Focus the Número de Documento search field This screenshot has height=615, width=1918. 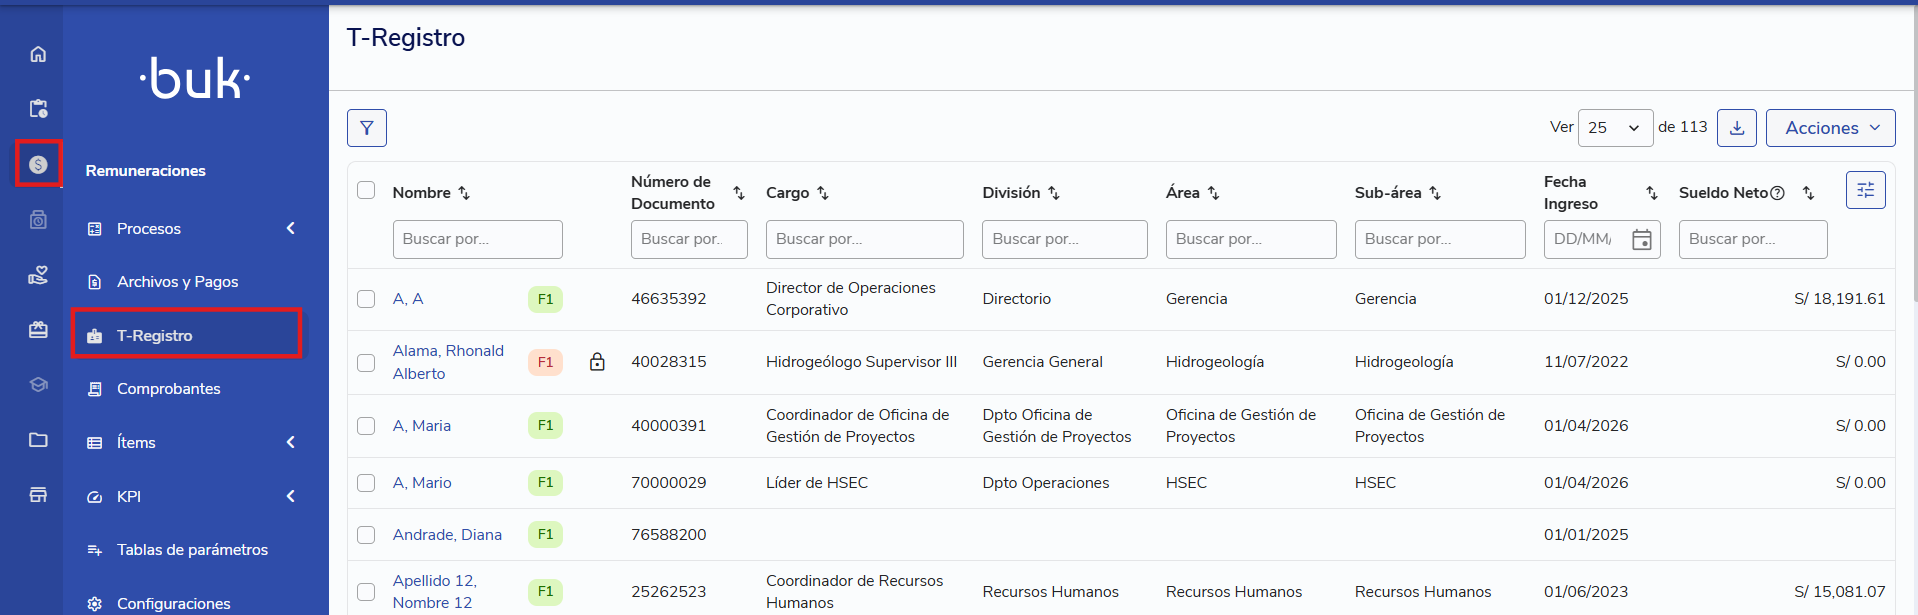pos(689,239)
